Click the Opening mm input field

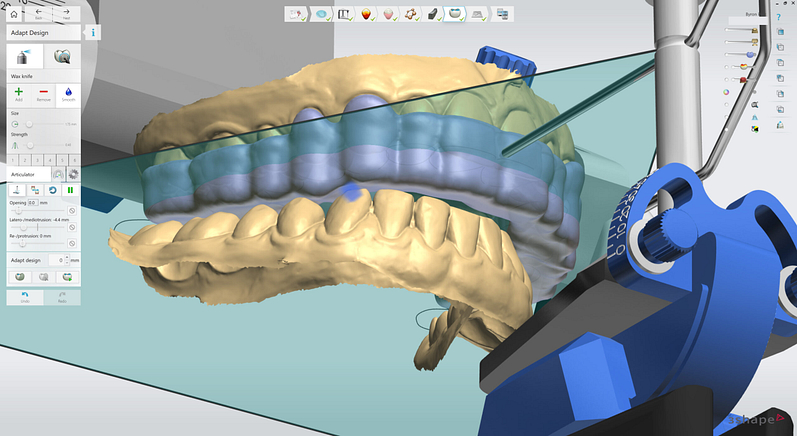pos(34,203)
